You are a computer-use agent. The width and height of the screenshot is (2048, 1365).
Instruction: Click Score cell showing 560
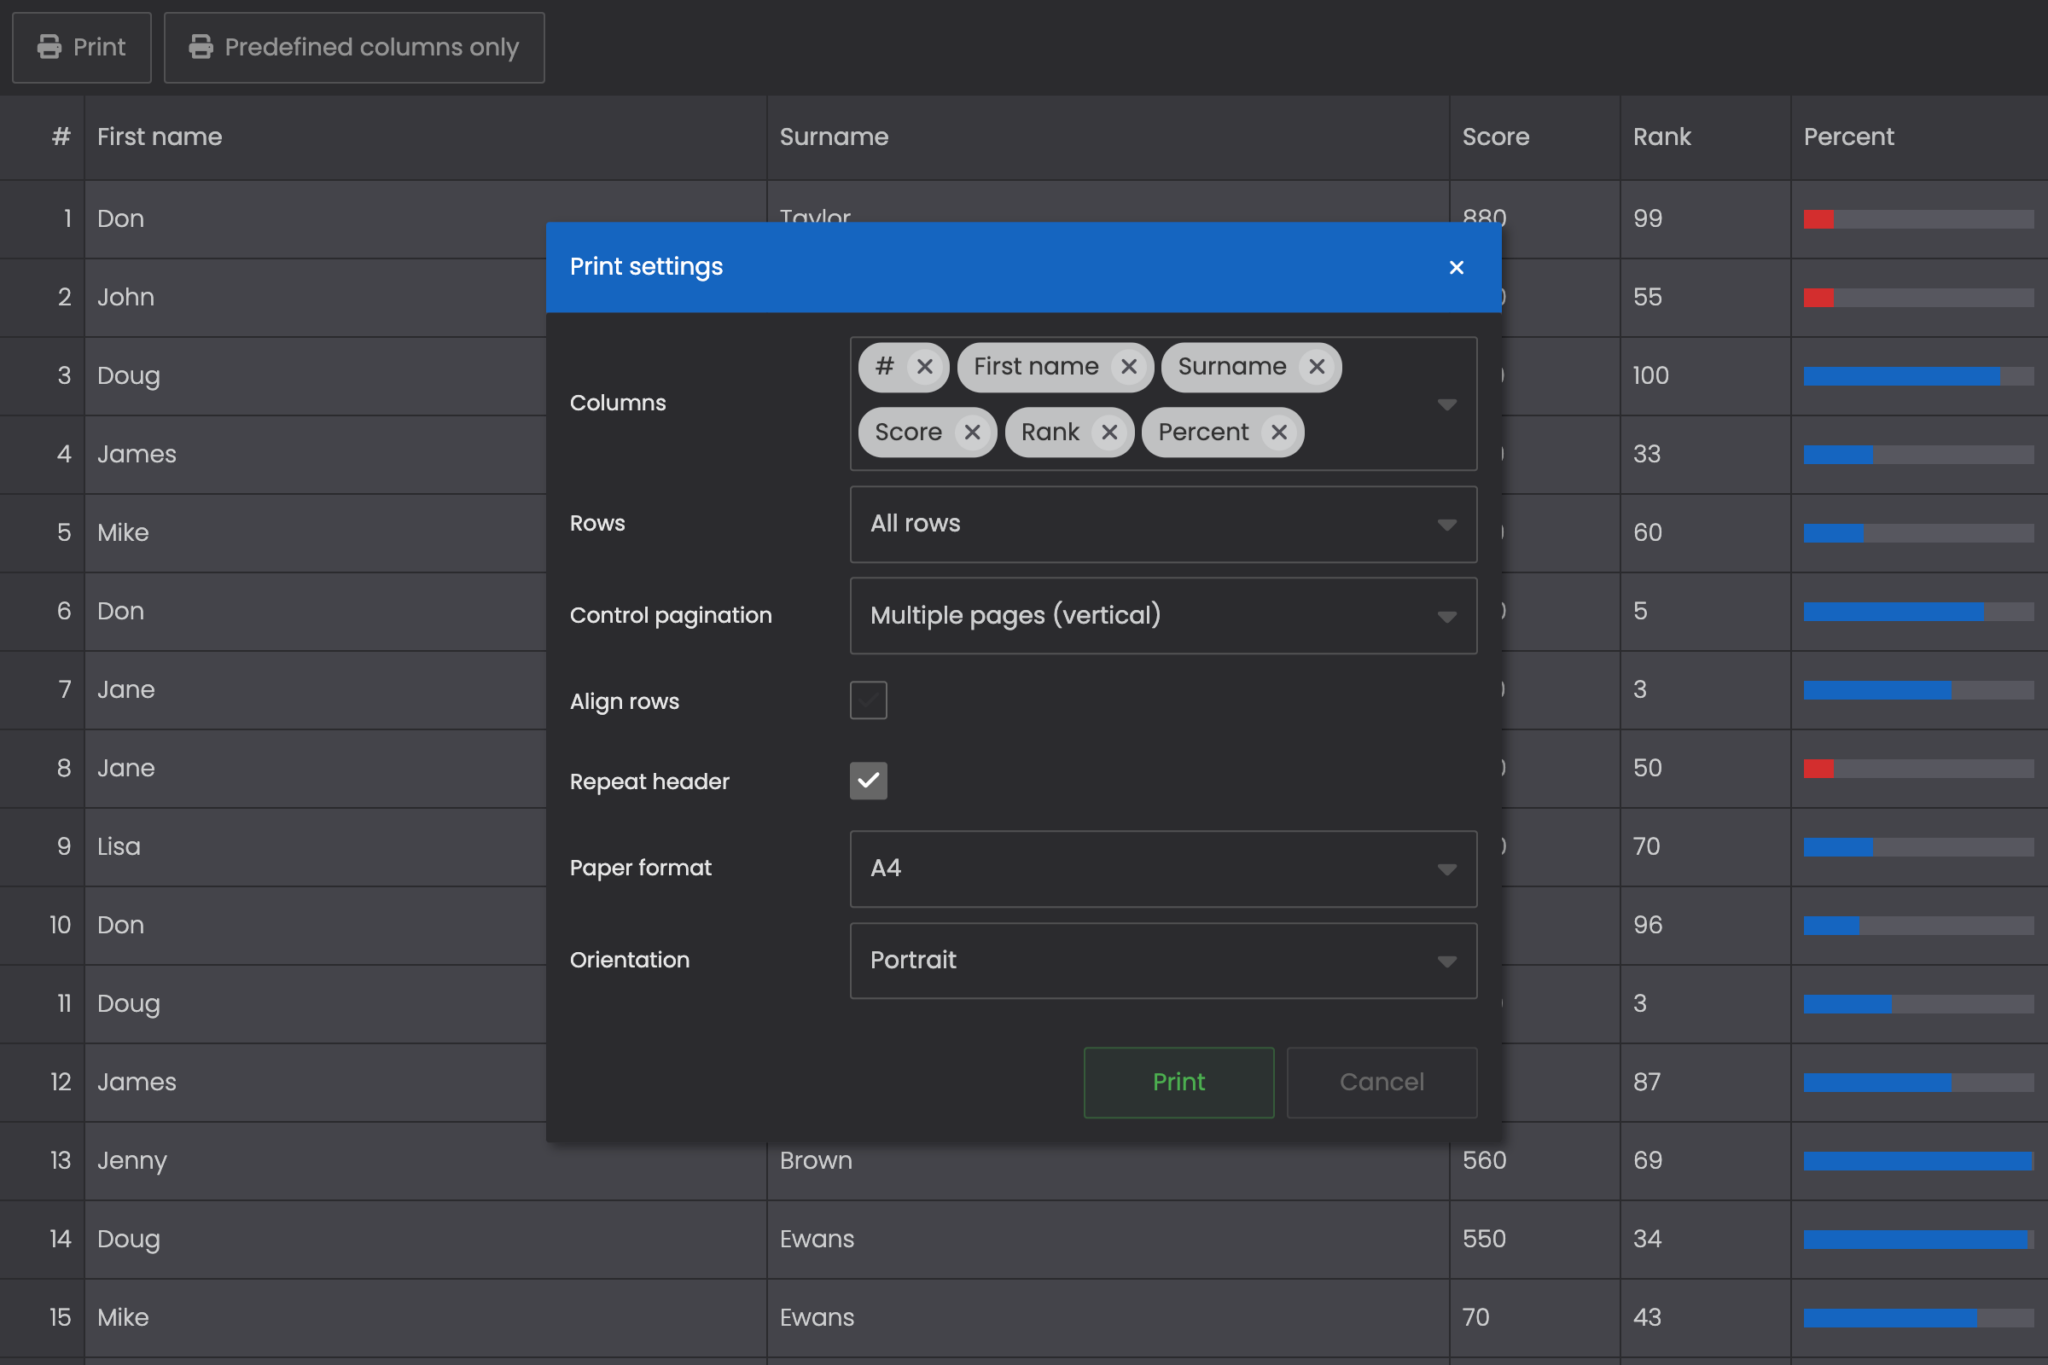[x=1535, y=1161]
